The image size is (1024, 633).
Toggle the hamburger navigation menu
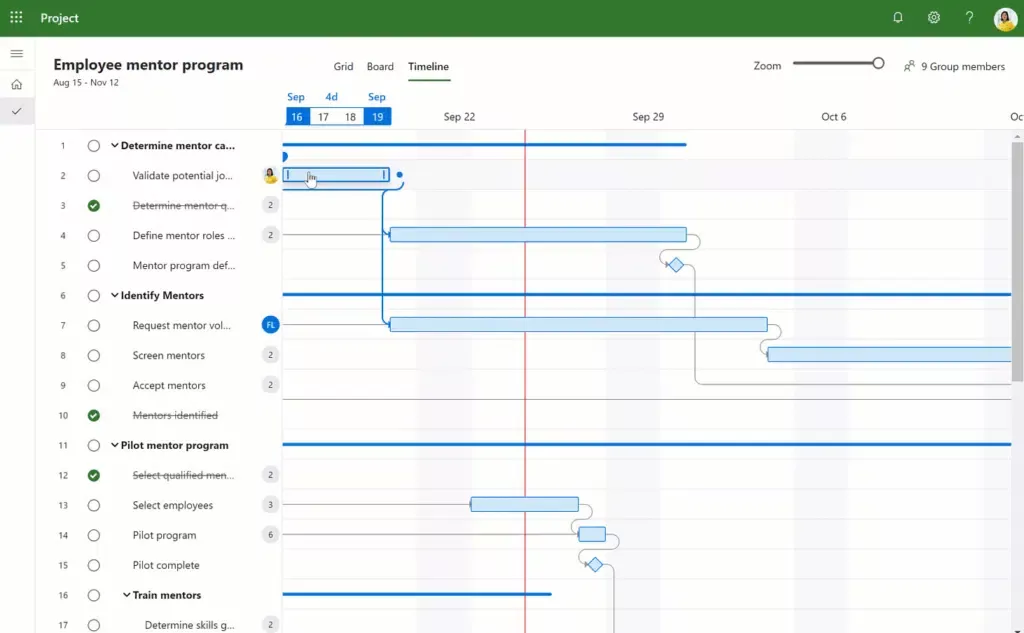pyautogui.click(x=17, y=54)
